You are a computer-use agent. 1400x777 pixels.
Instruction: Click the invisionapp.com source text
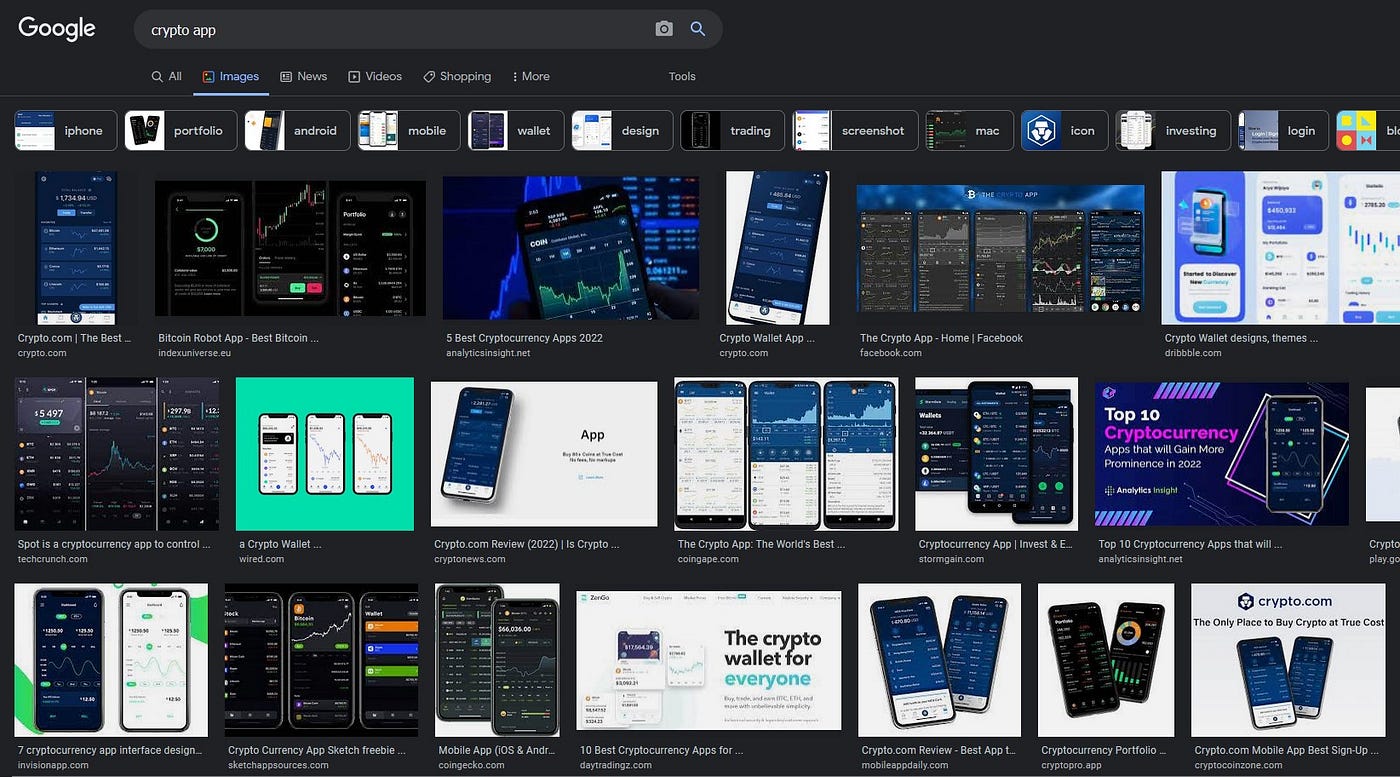coord(54,765)
